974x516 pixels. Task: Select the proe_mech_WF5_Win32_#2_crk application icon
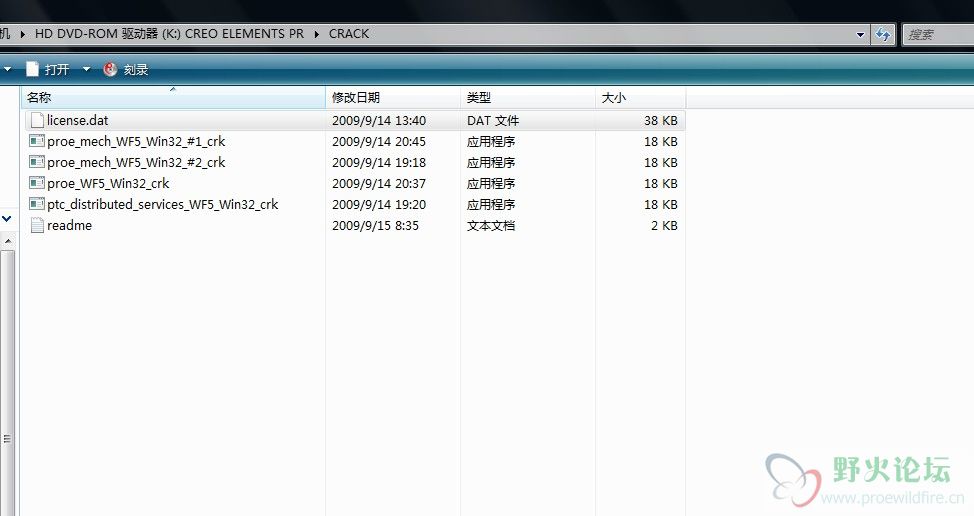click(37, 162)
